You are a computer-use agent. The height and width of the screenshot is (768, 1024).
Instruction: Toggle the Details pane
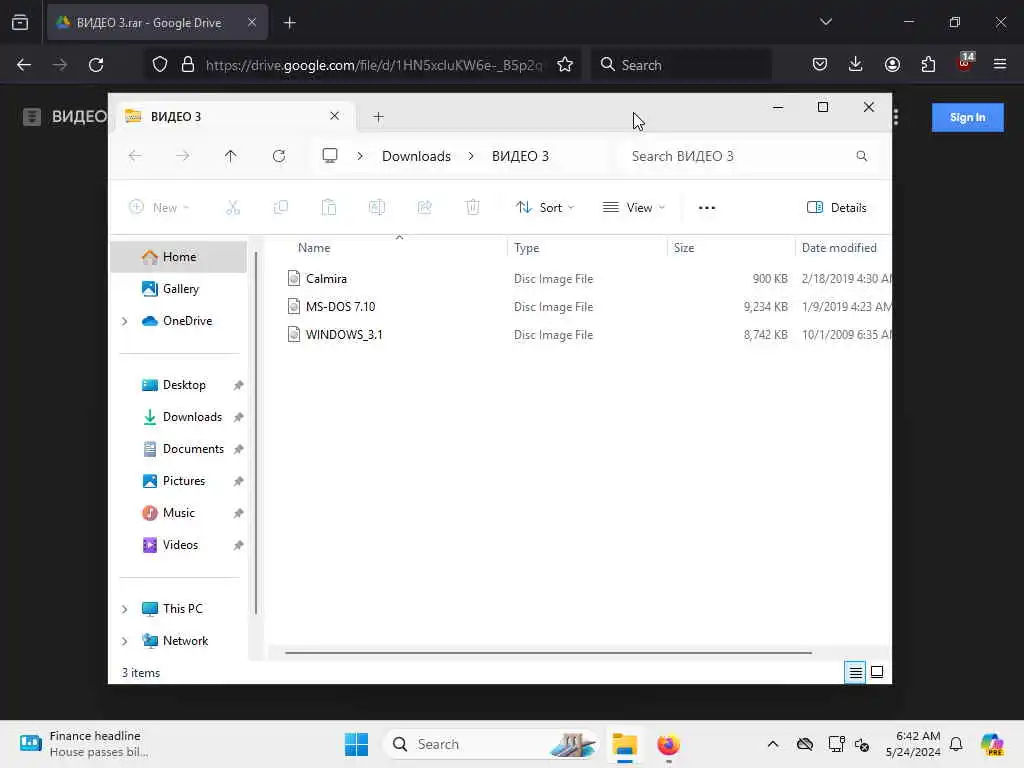point(837,208)
